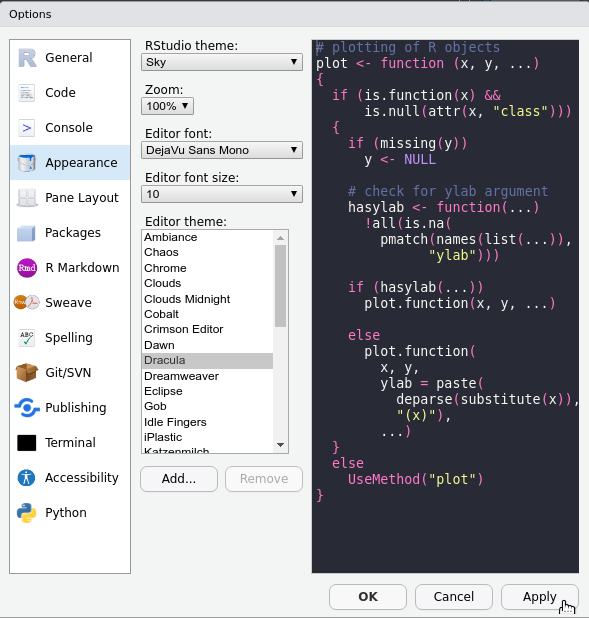Click the theme list scroll down arrow
589x618 pixels.
[x=281, y=445]
